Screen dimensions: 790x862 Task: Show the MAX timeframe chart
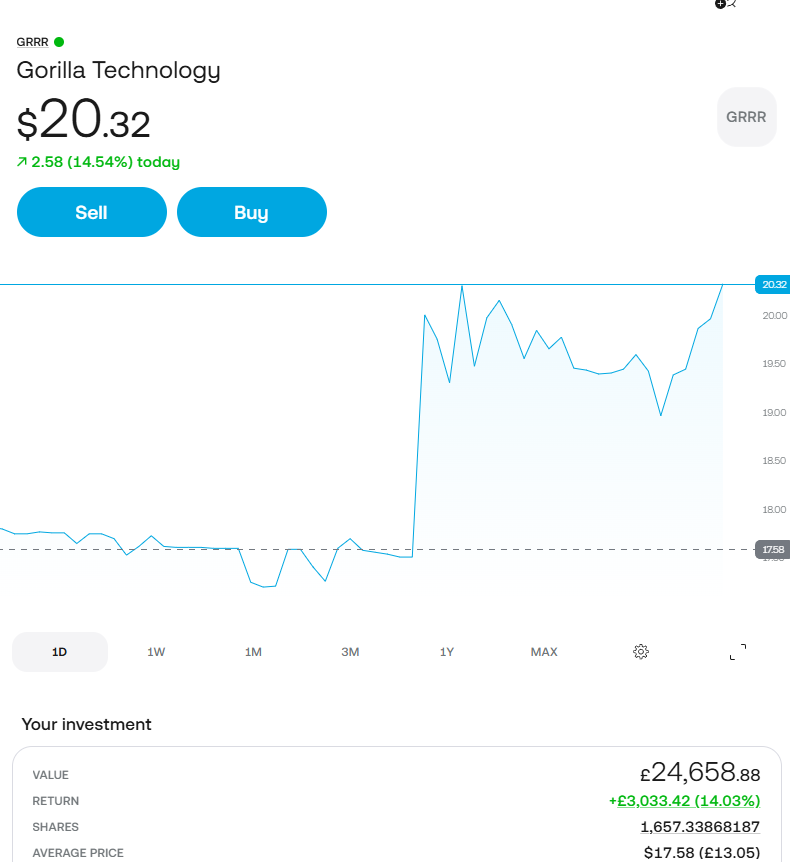pyautogui.click(x=544, y=652)
